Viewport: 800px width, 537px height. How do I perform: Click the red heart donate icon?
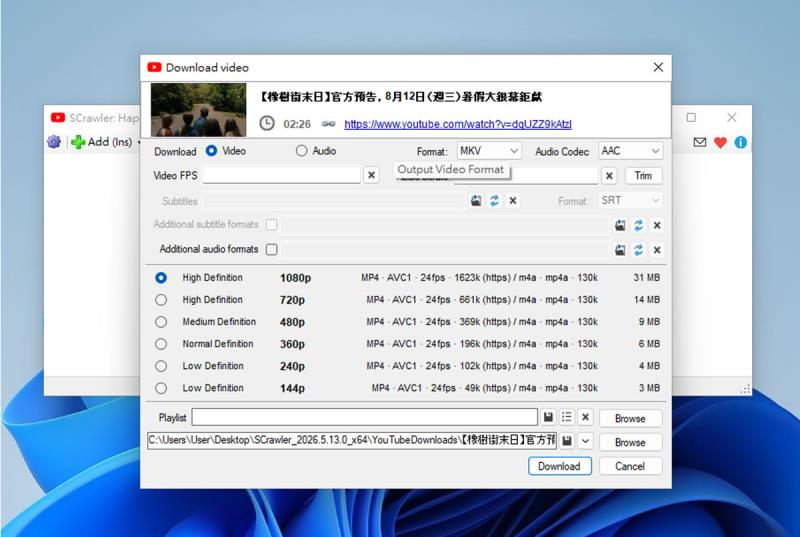click(720, 142)
